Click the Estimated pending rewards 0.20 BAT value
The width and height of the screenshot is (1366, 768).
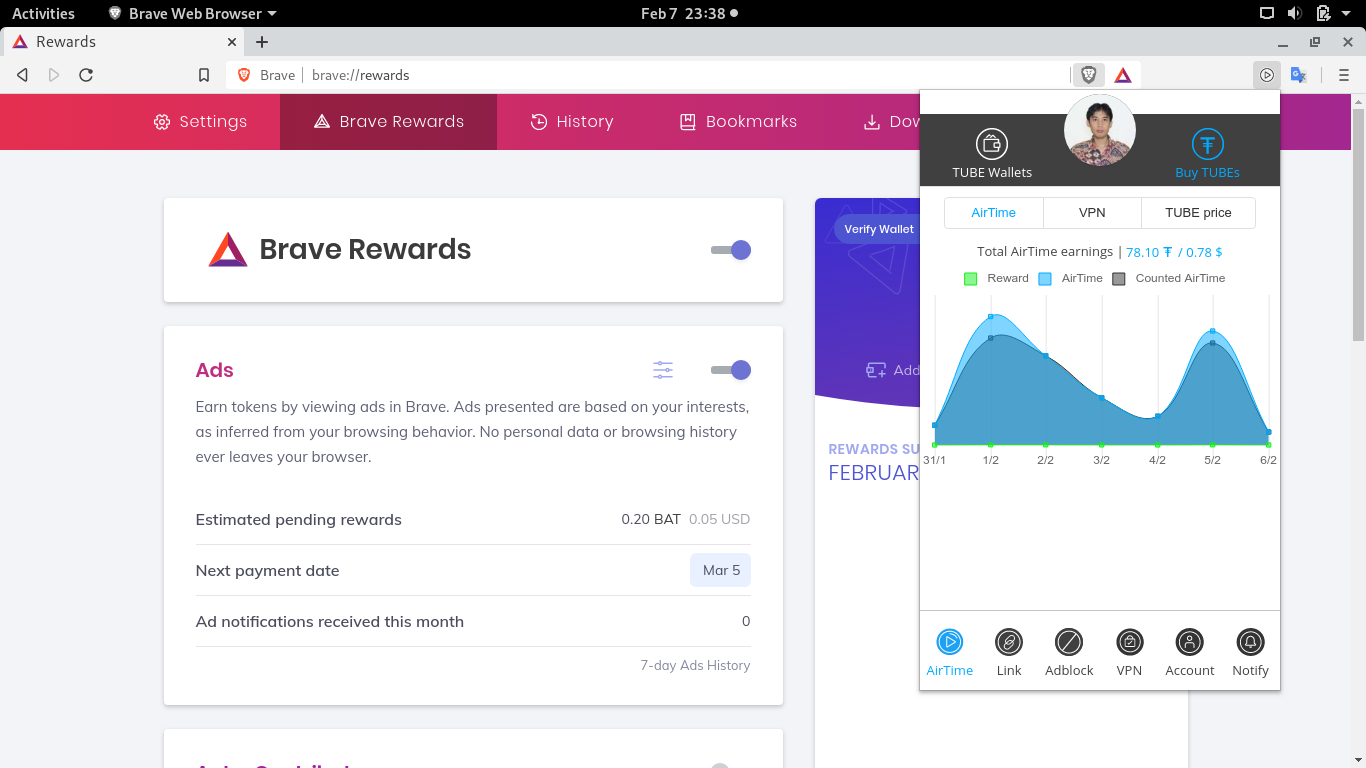click(x=651, y=520)
